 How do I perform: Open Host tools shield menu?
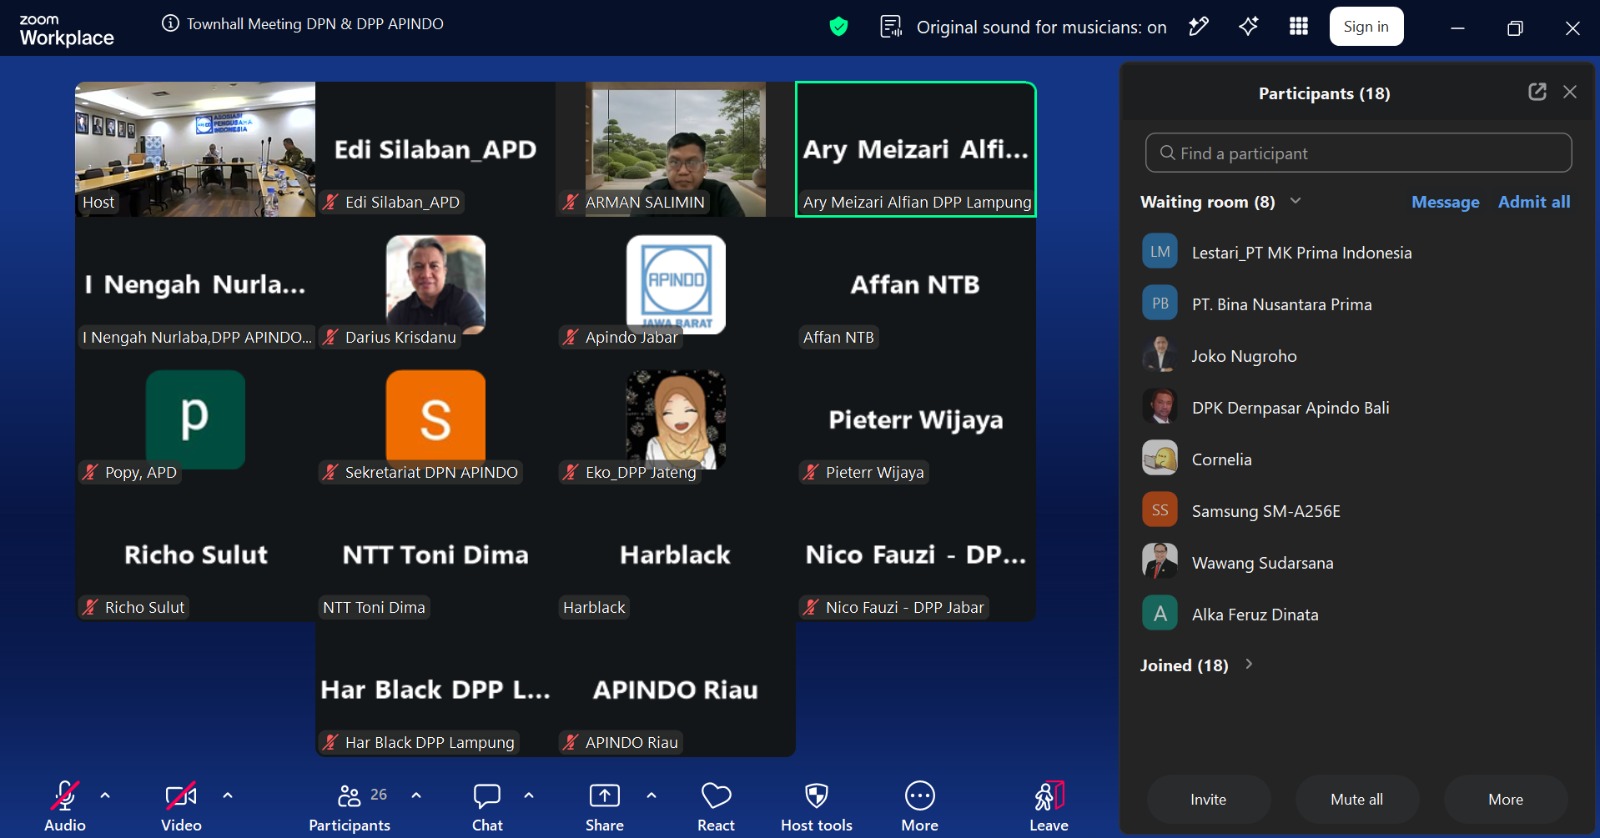point(817,806)
